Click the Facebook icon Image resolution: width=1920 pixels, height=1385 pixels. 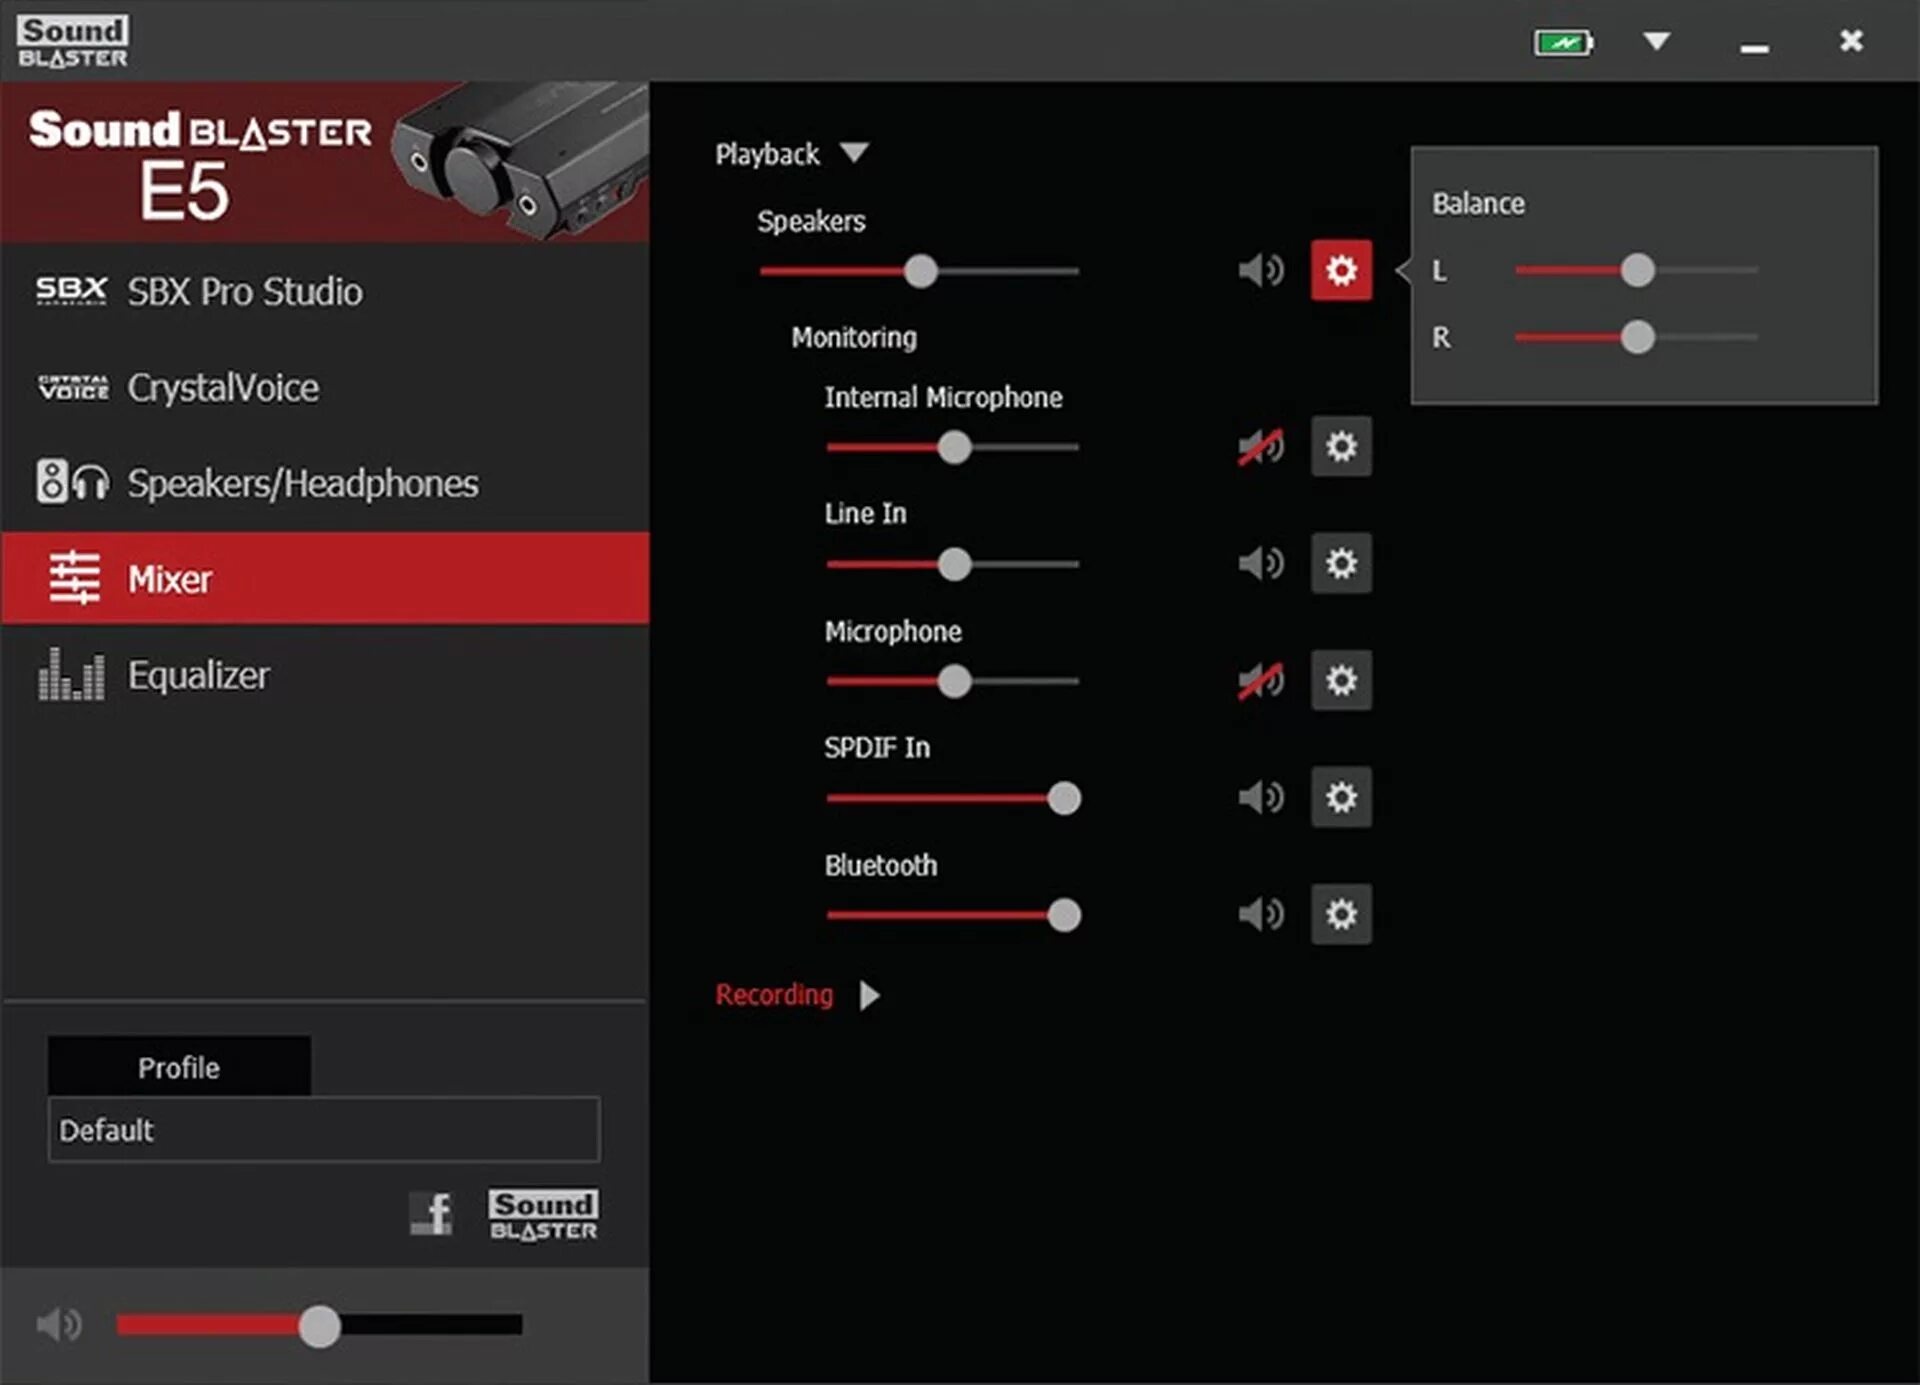click(432, 1214)
